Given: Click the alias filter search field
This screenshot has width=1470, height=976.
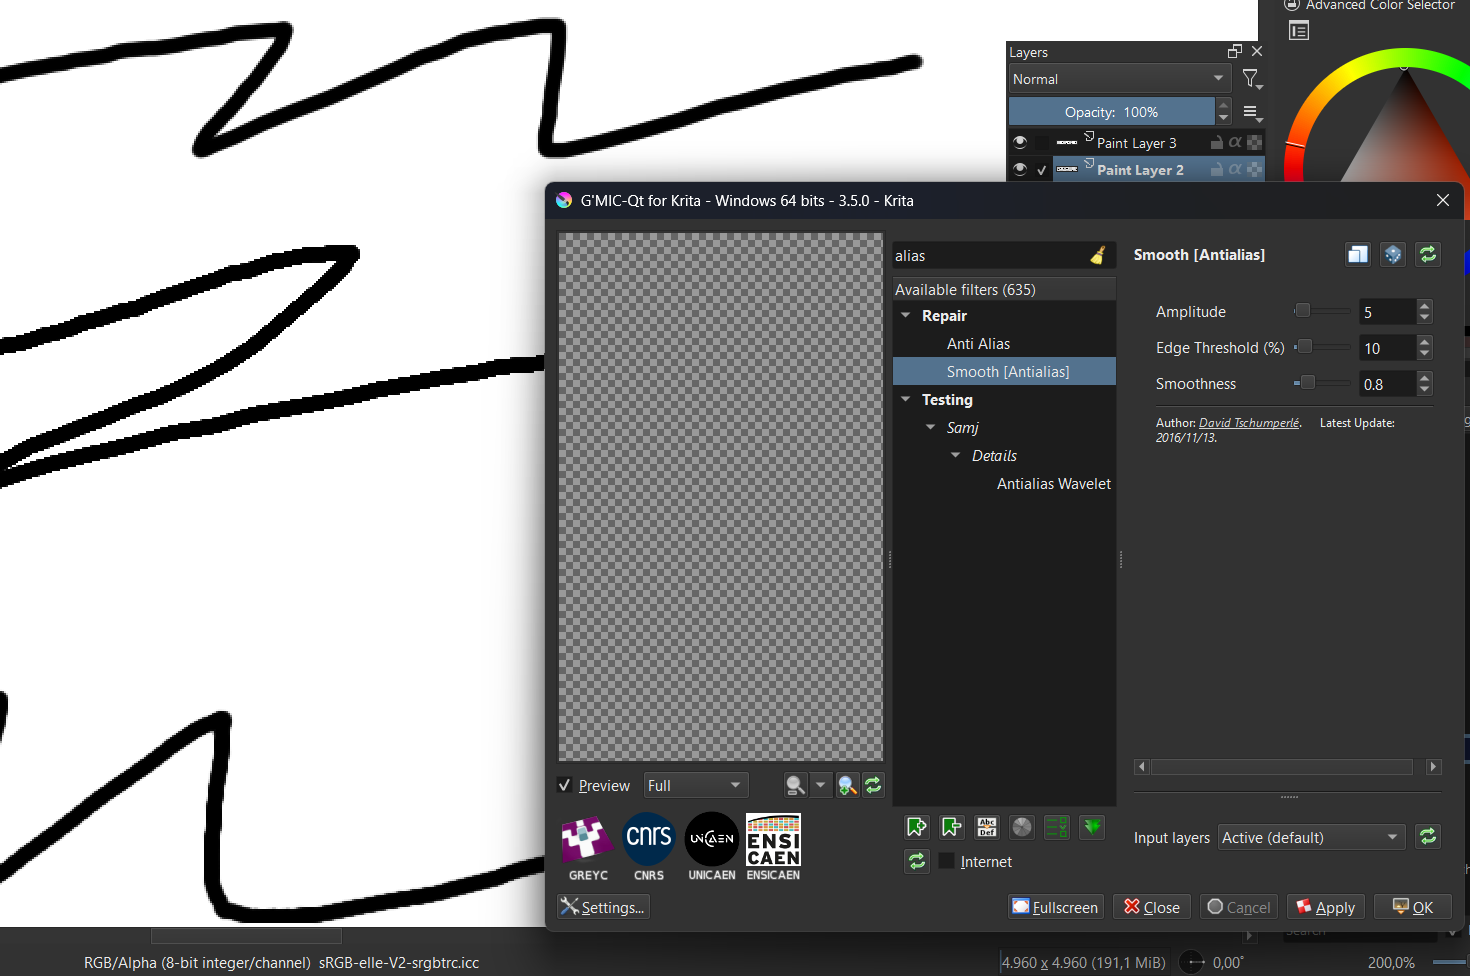Looking at the screenshot, I should (988, 256).
